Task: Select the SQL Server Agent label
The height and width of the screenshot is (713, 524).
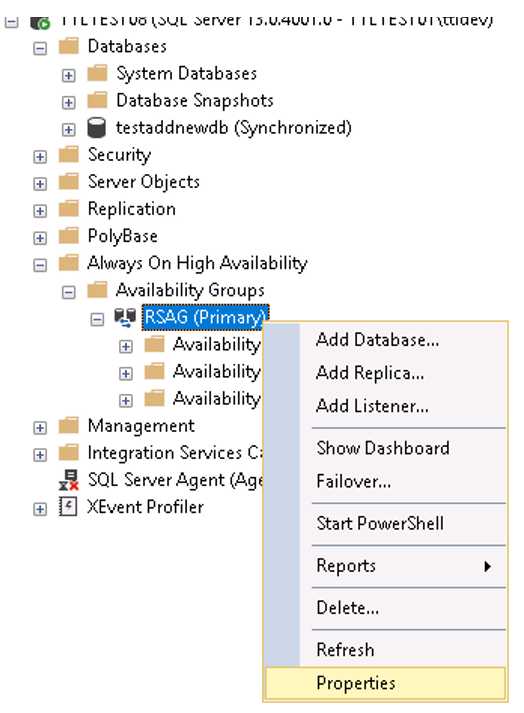Action: 175,480
